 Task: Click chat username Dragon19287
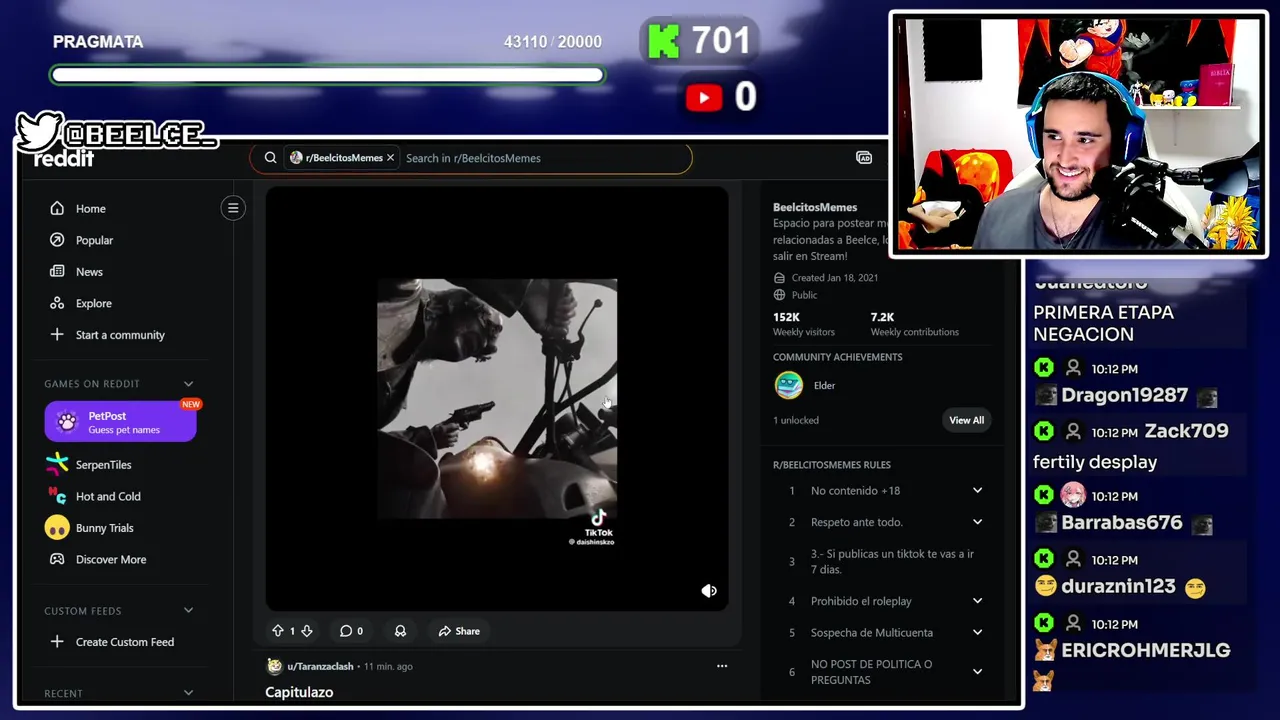(1124, 395)
